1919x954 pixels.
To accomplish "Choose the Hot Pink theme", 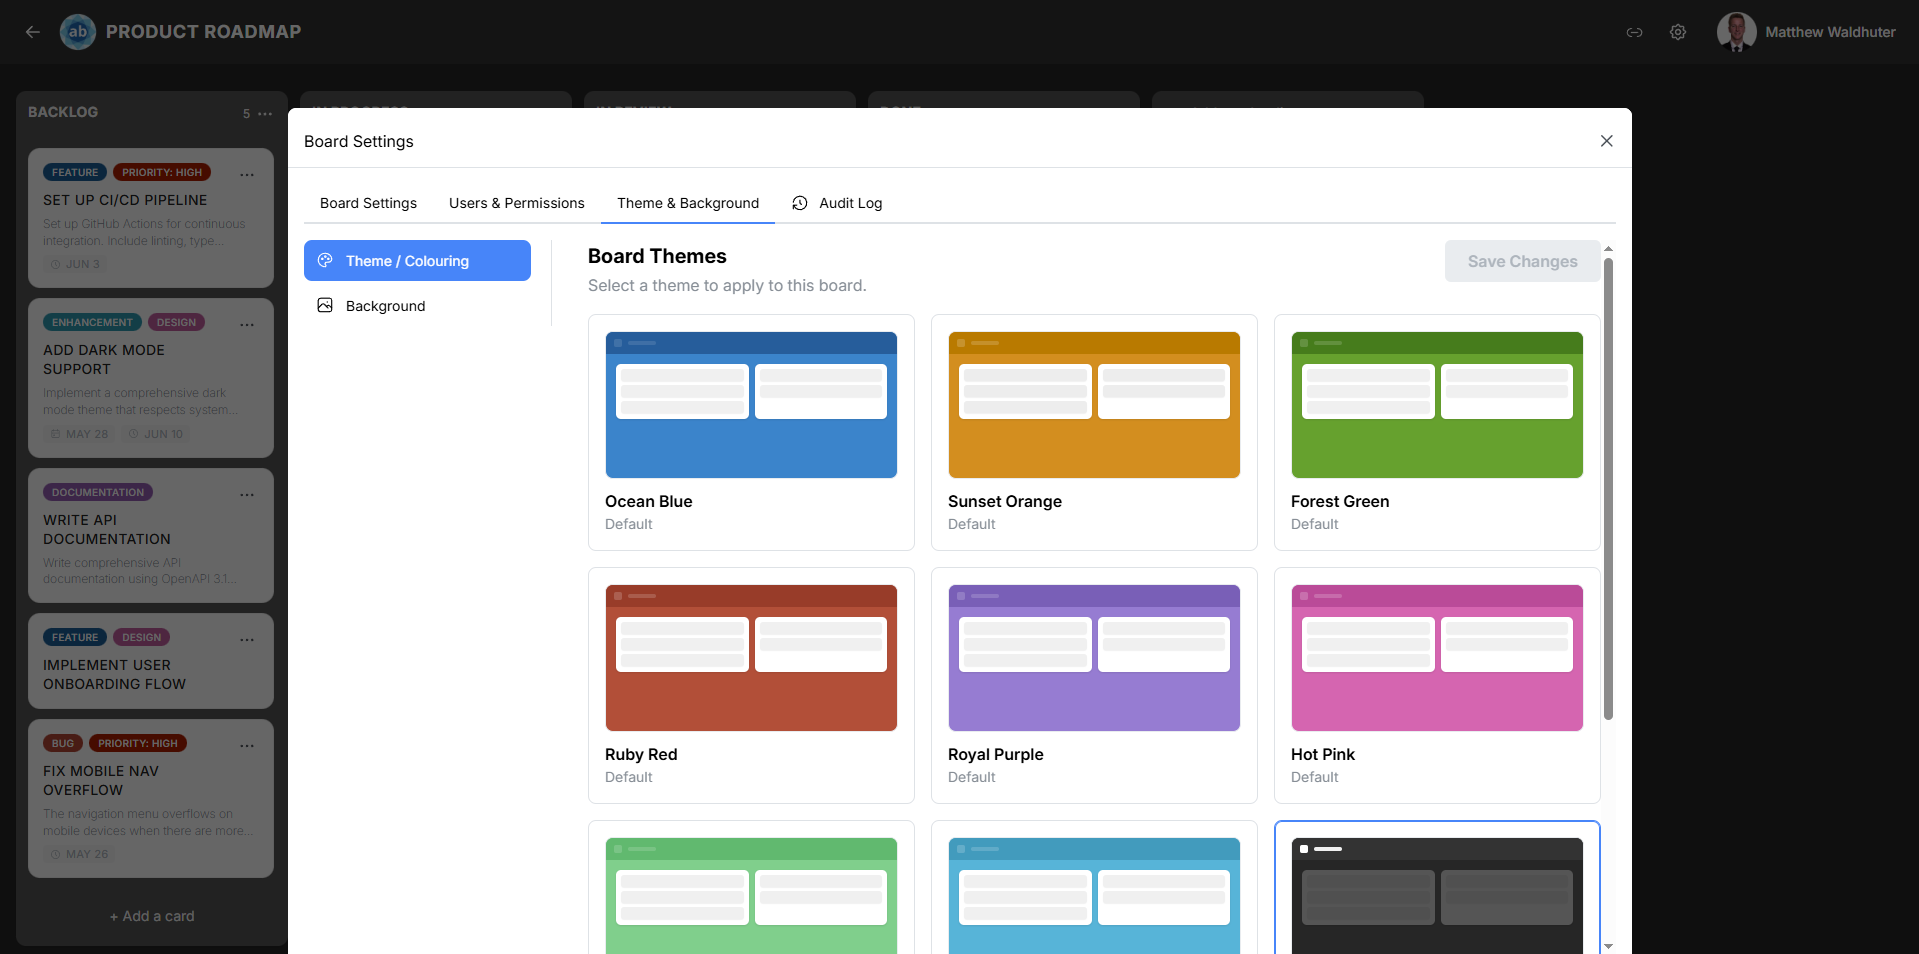I will coord(1437,685).
